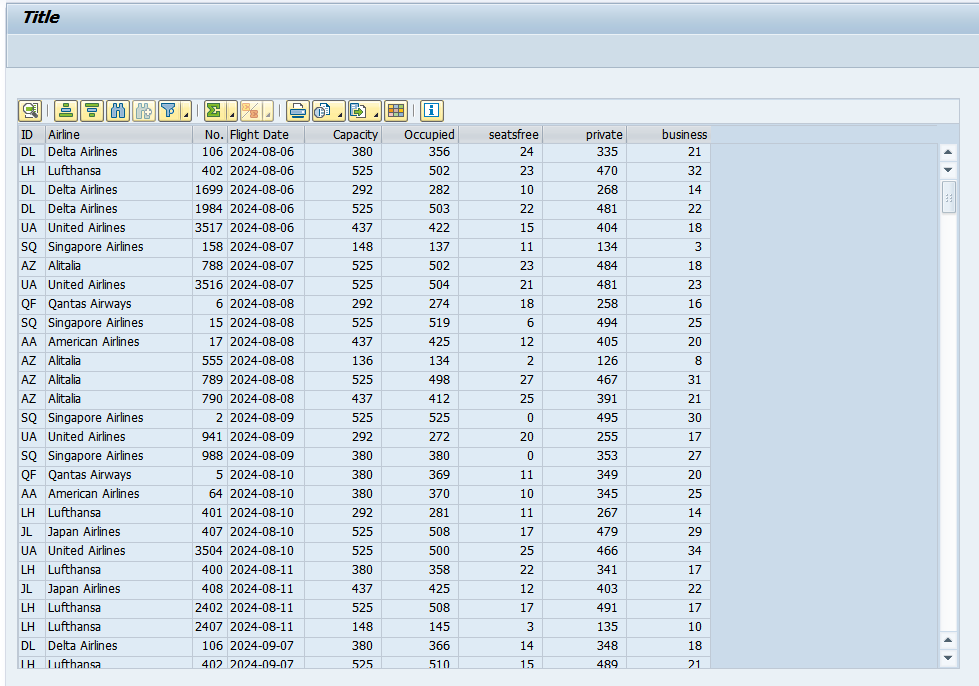Select the private column header
Viewport: 979px width, 686px height.
pyautogui.click(x=584, y=134)
